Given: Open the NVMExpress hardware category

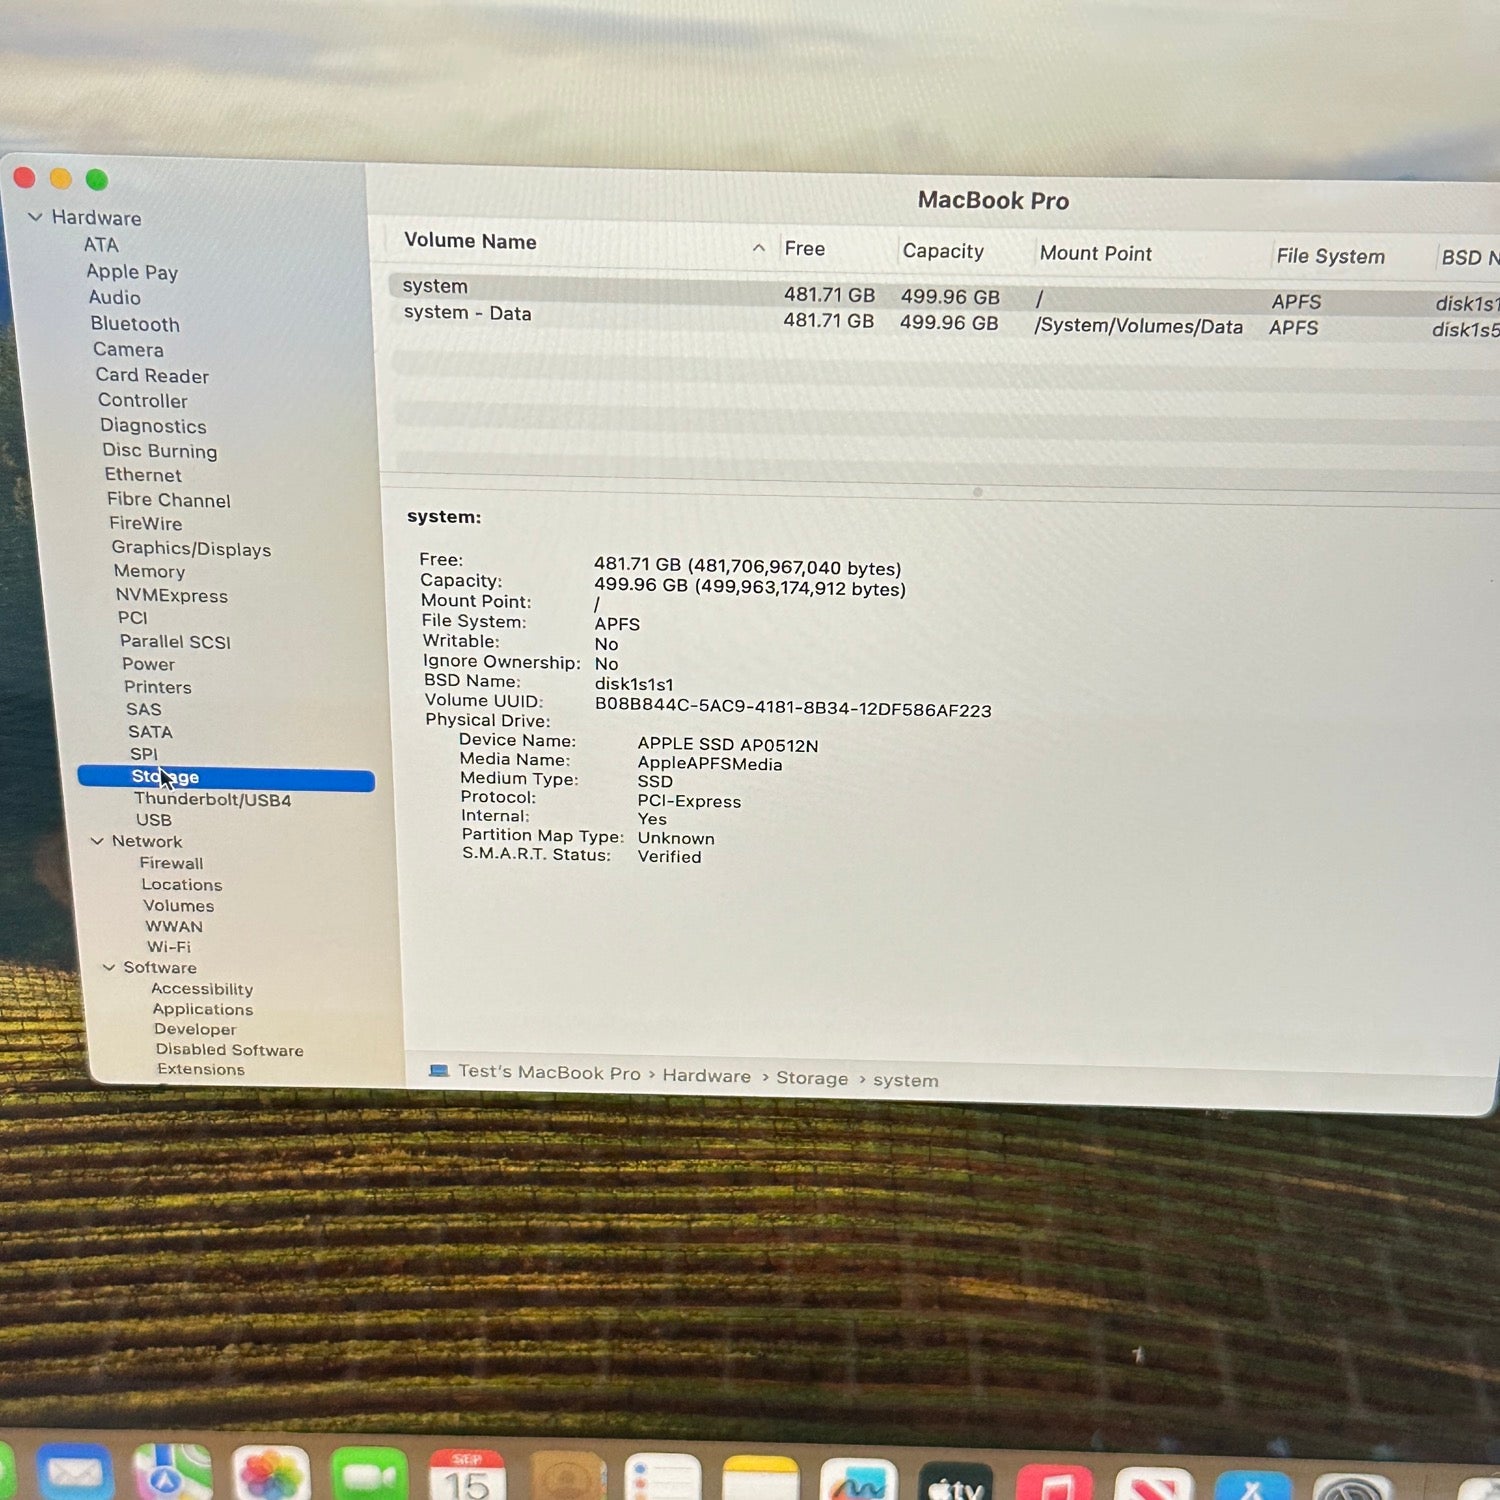Looking at the screenshot, I should 171,595.
